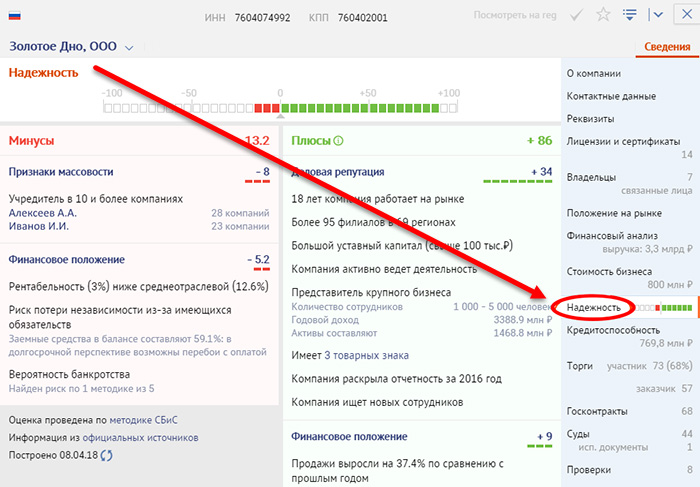Open методике СБиС link
The height and width of the screenshot is (487, 700).
click(143, 420)
